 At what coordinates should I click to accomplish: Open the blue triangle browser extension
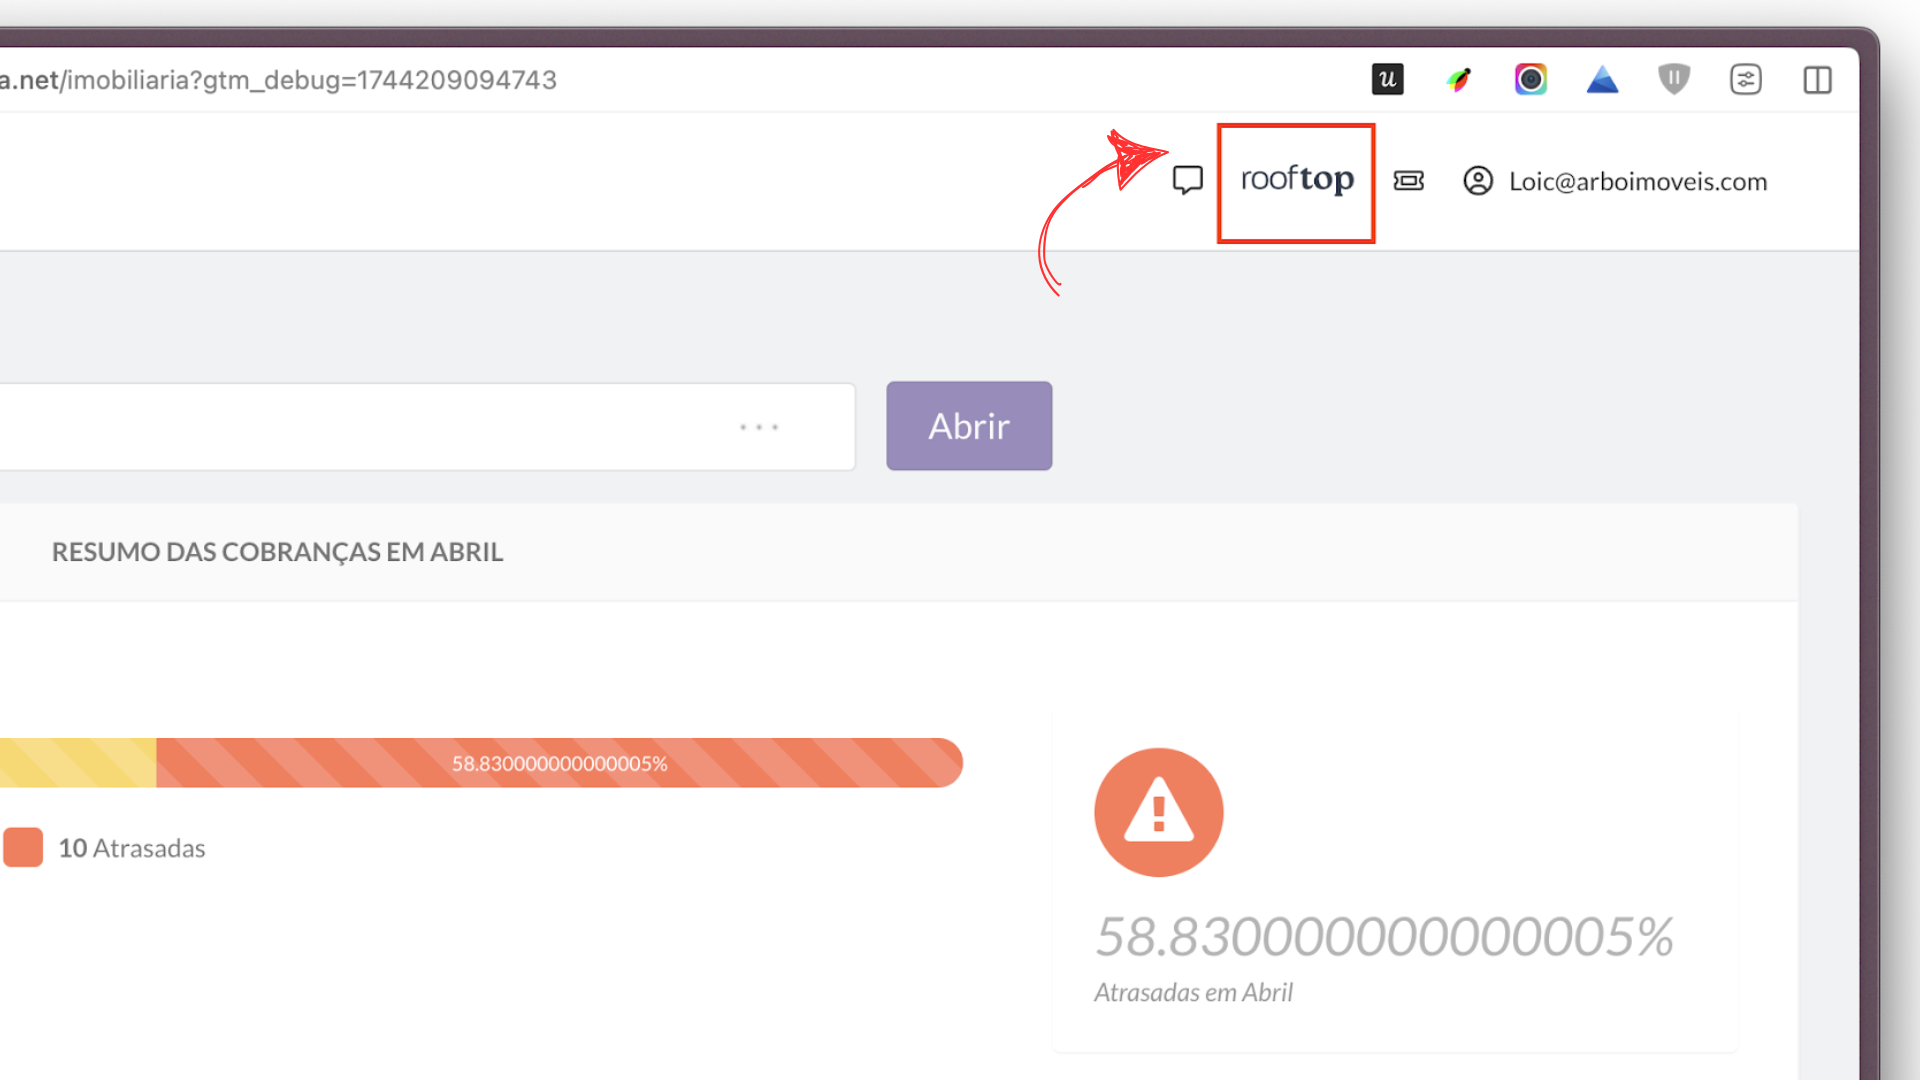coord(1602,79)
